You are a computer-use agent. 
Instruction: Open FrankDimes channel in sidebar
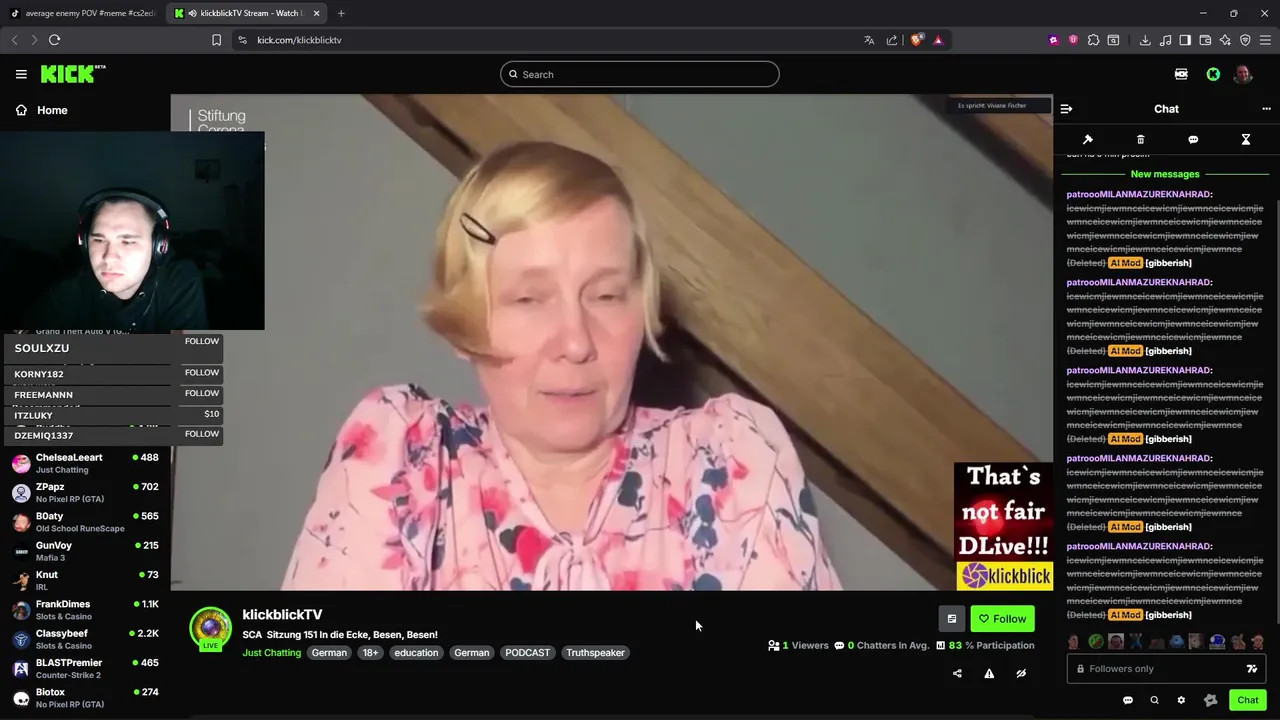tap(85, 610)
